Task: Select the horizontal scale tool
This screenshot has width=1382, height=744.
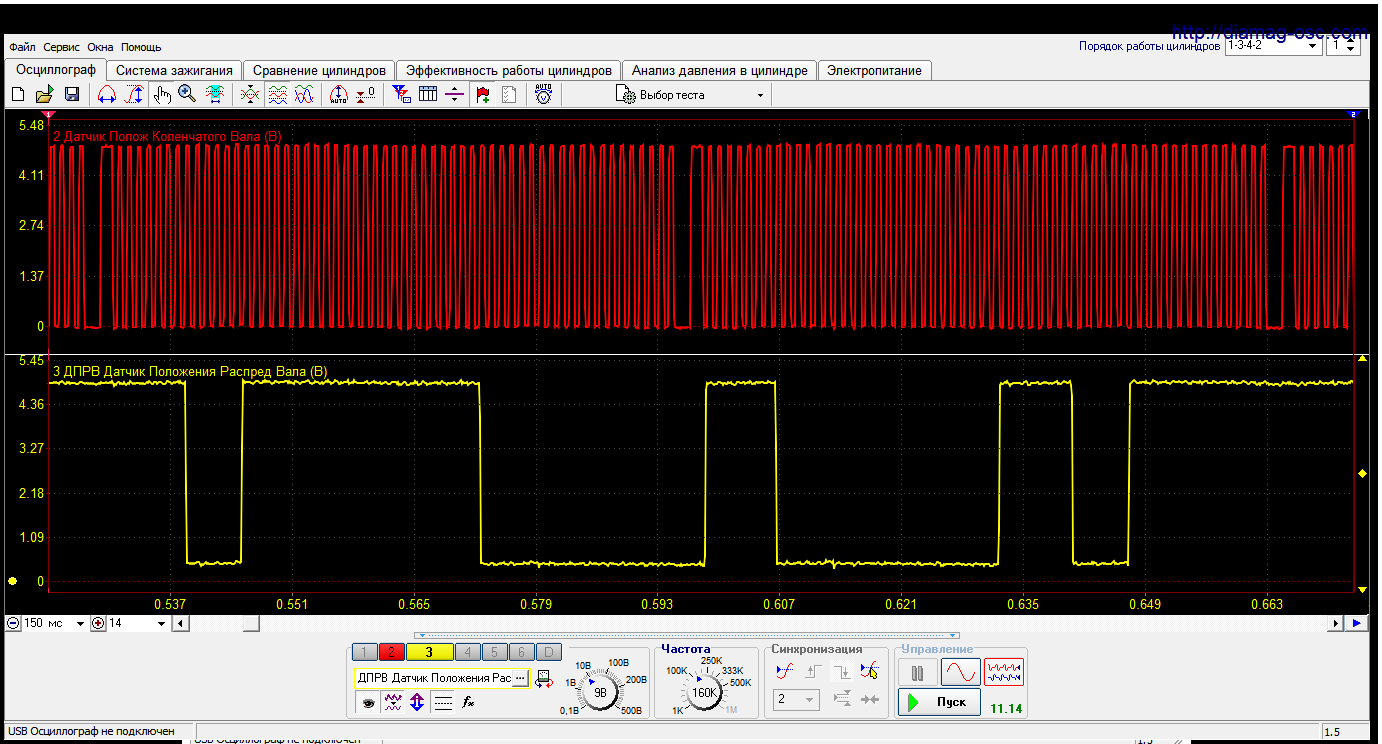Action: 106,94
